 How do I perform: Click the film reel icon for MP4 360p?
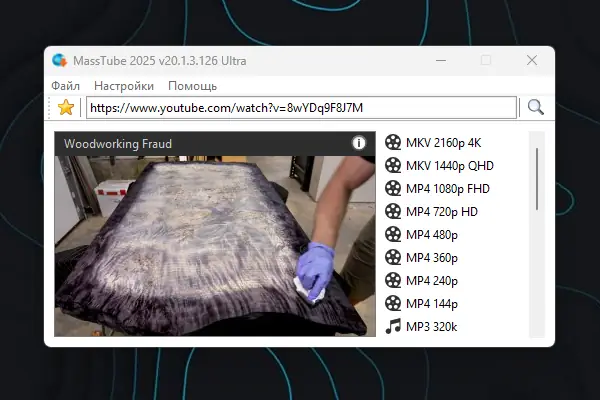click(x=393, y=257)
